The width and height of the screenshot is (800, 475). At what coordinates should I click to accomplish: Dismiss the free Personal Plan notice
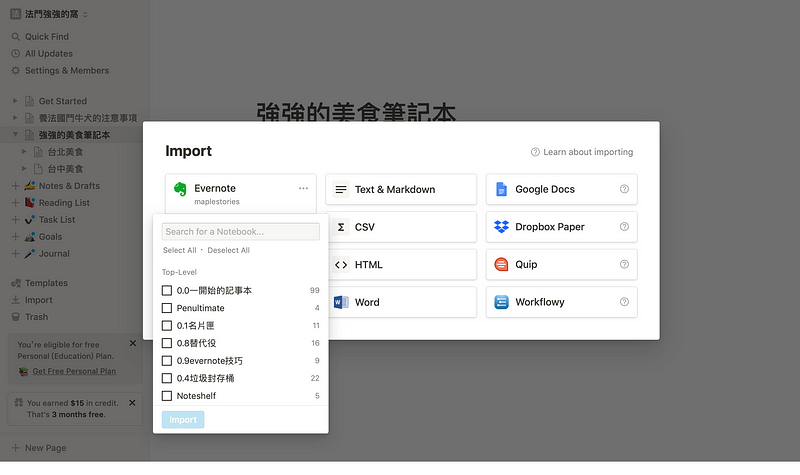pos(133,343)
